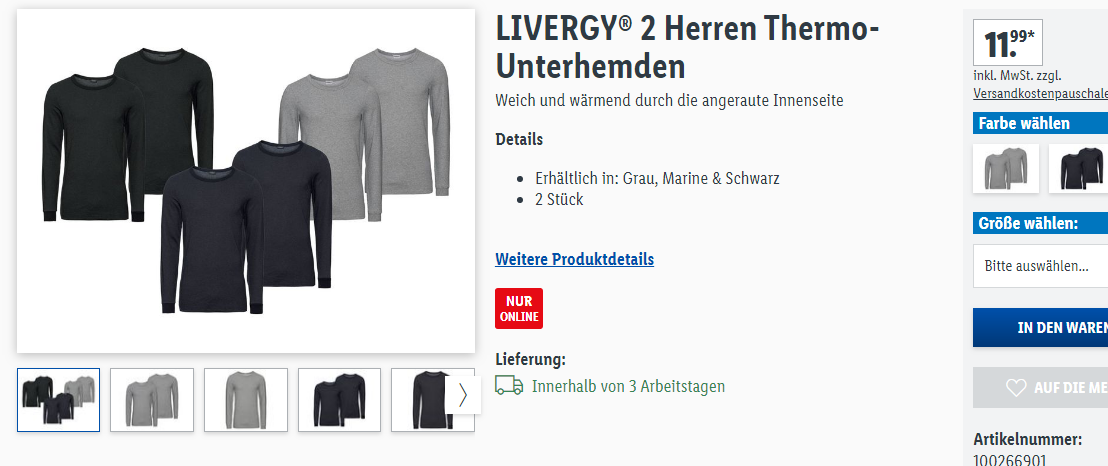The height and width of the screenshot is (466, 1108).
Task: Click the 11.99 price box
Action: (x=1008, y=42)
